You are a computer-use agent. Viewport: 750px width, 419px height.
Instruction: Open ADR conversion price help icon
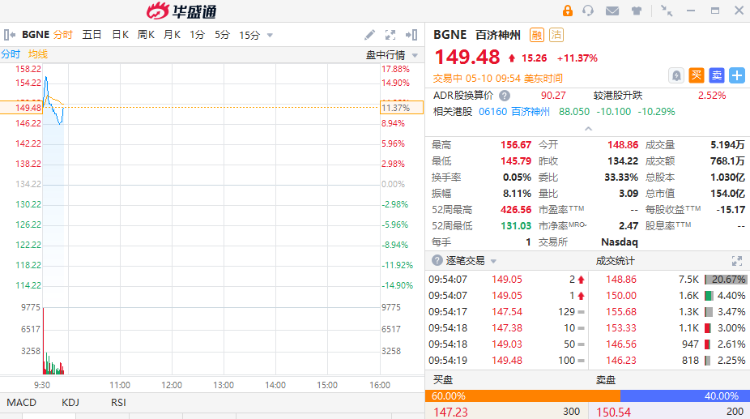click(x=504, y=96)
